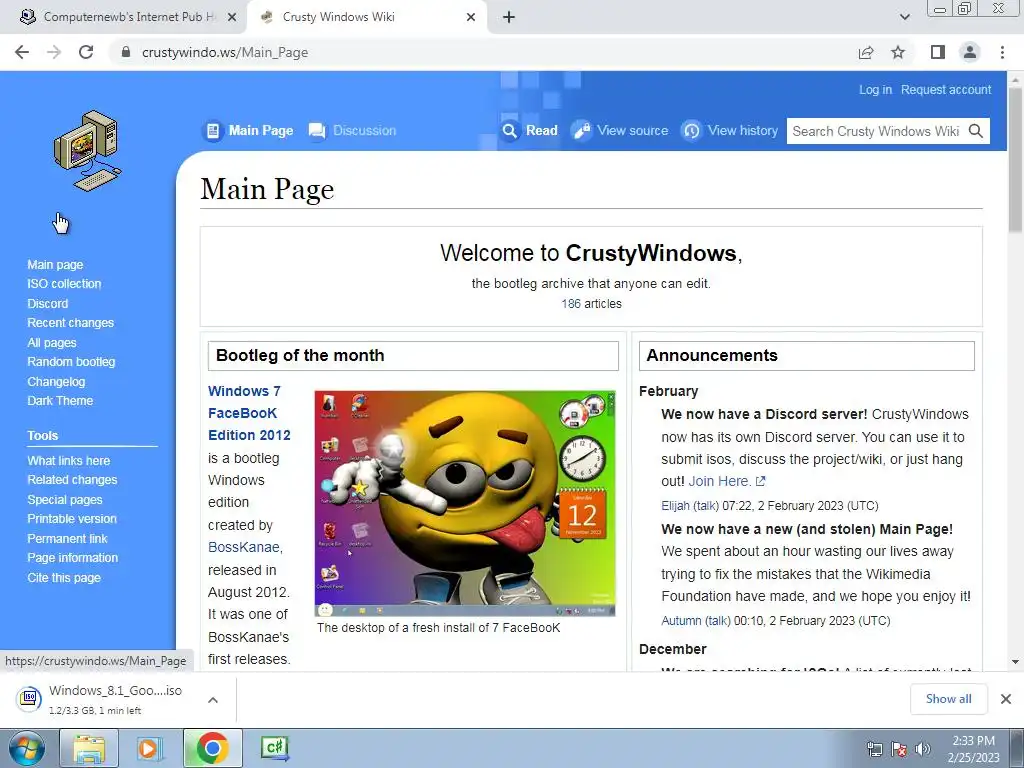Switch to Dark Theme from sidebar
The width and height of the screenshot is (1024, 768).
tap(60, 401)
